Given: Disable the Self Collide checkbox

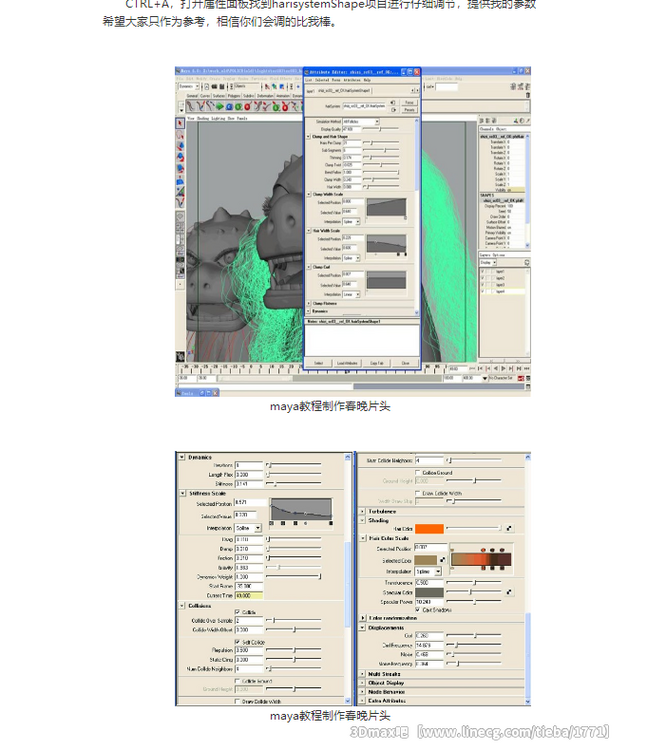Looking at the screenshot, I should point(237,642).
